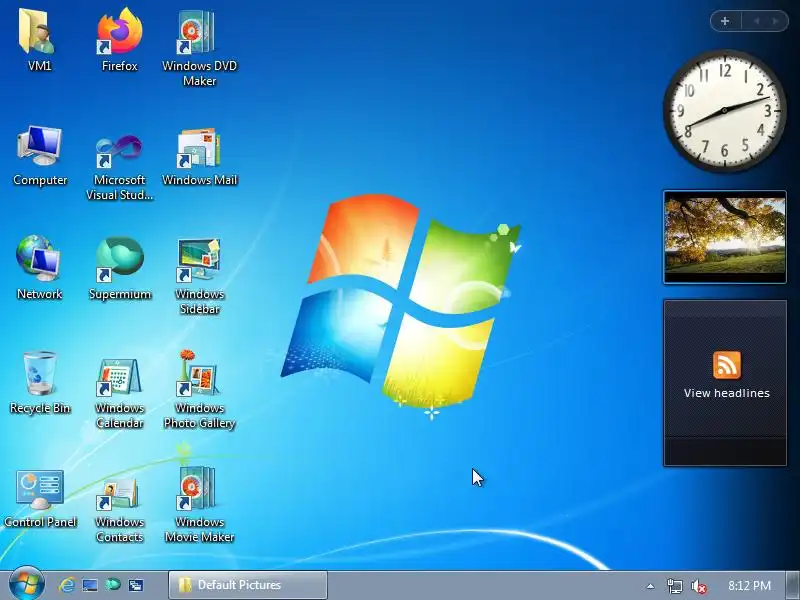800x600 pixels.
Task: Click the analog clock gadget
Action: 724,111
